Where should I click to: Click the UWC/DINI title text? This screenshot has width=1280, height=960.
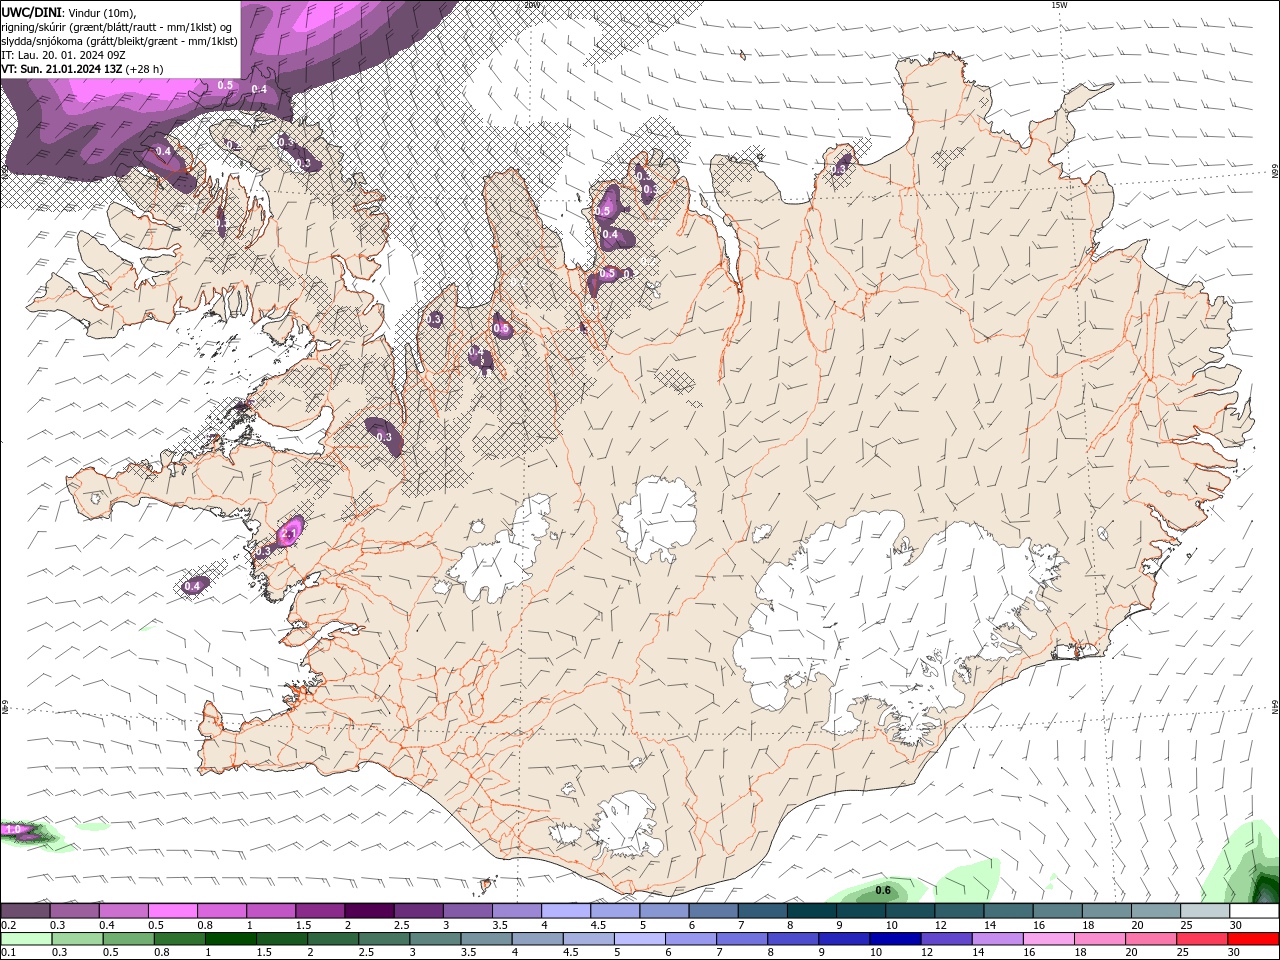tap(31, 12)
